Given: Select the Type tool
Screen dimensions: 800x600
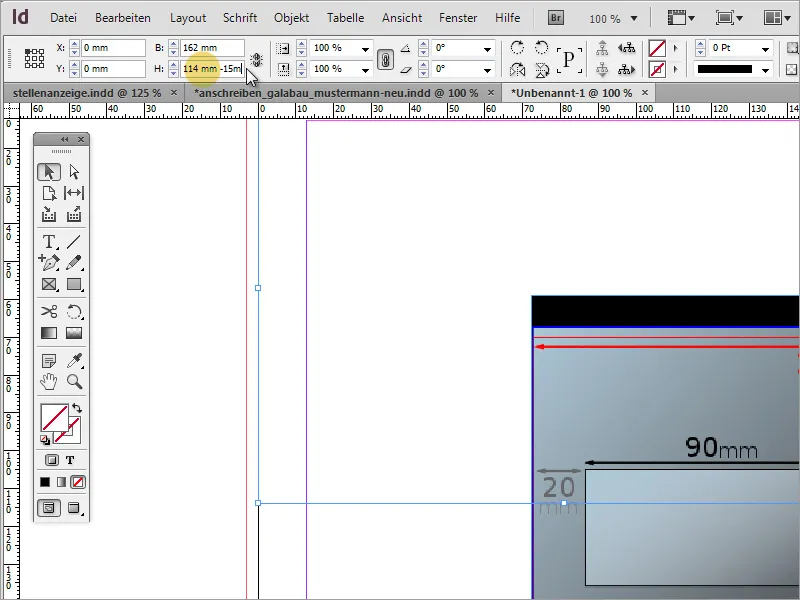Looking at the screenshot, I should [49, 241].
